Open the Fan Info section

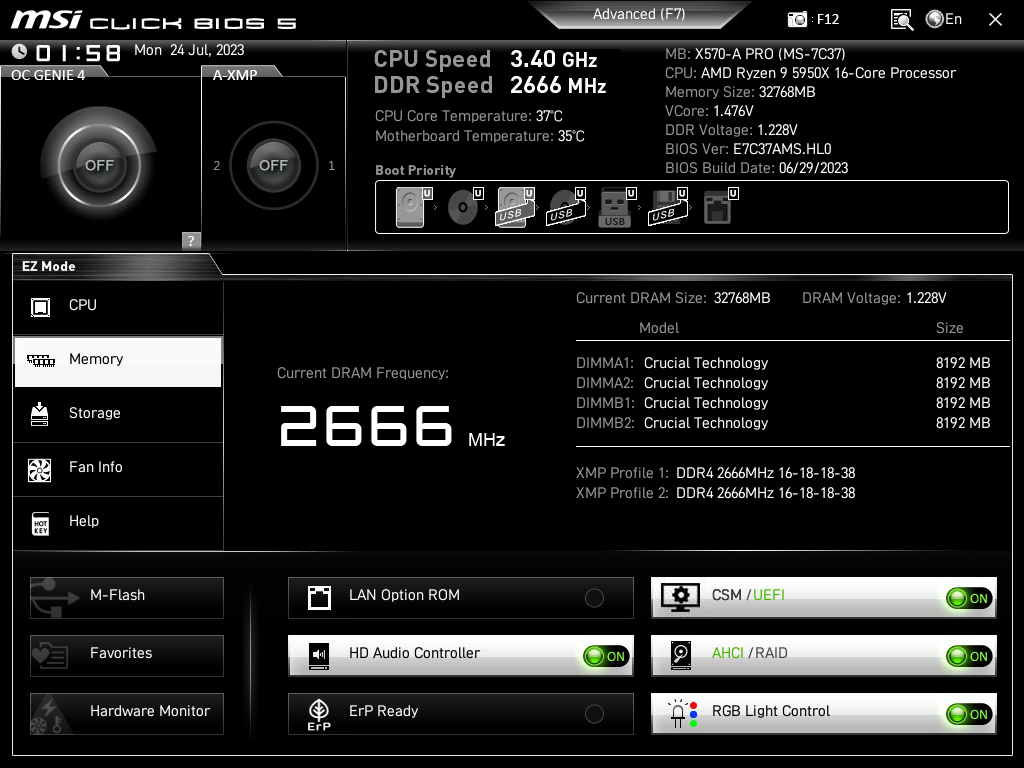pyautogui.click(x=118, y=469)
